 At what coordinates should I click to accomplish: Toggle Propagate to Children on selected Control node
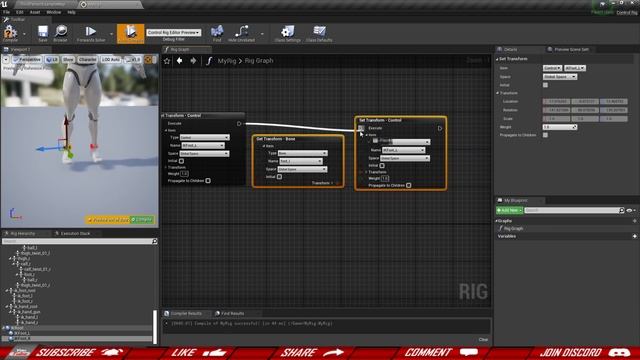(409, 185)
